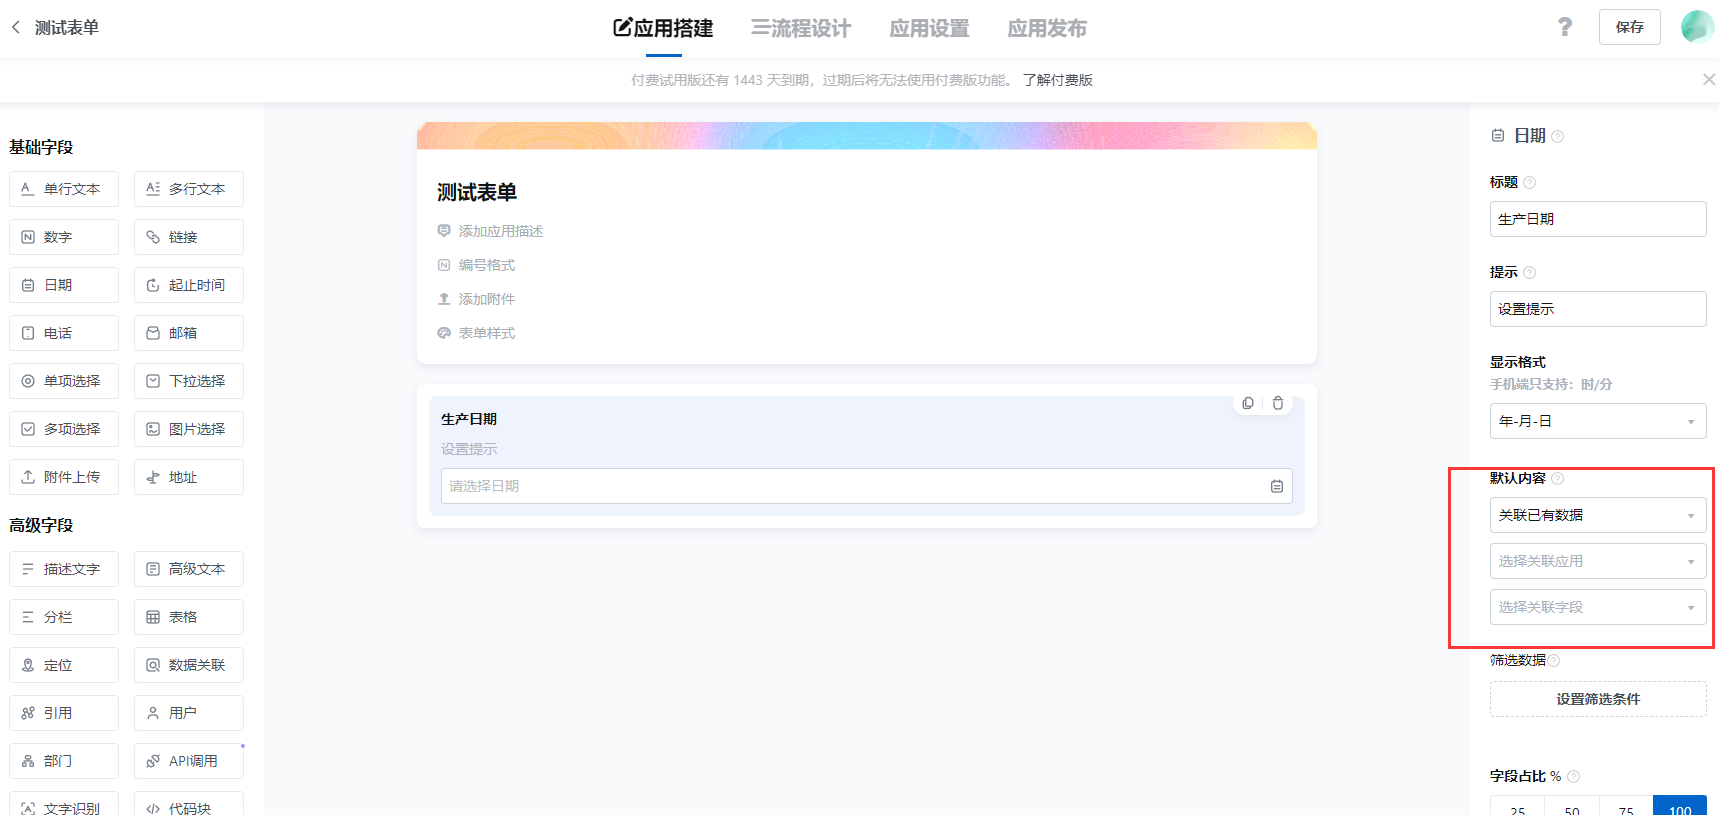This screenshot has height=815, width=1719.
Task: Click 添加应用描述
Action: tap(490, 231)
